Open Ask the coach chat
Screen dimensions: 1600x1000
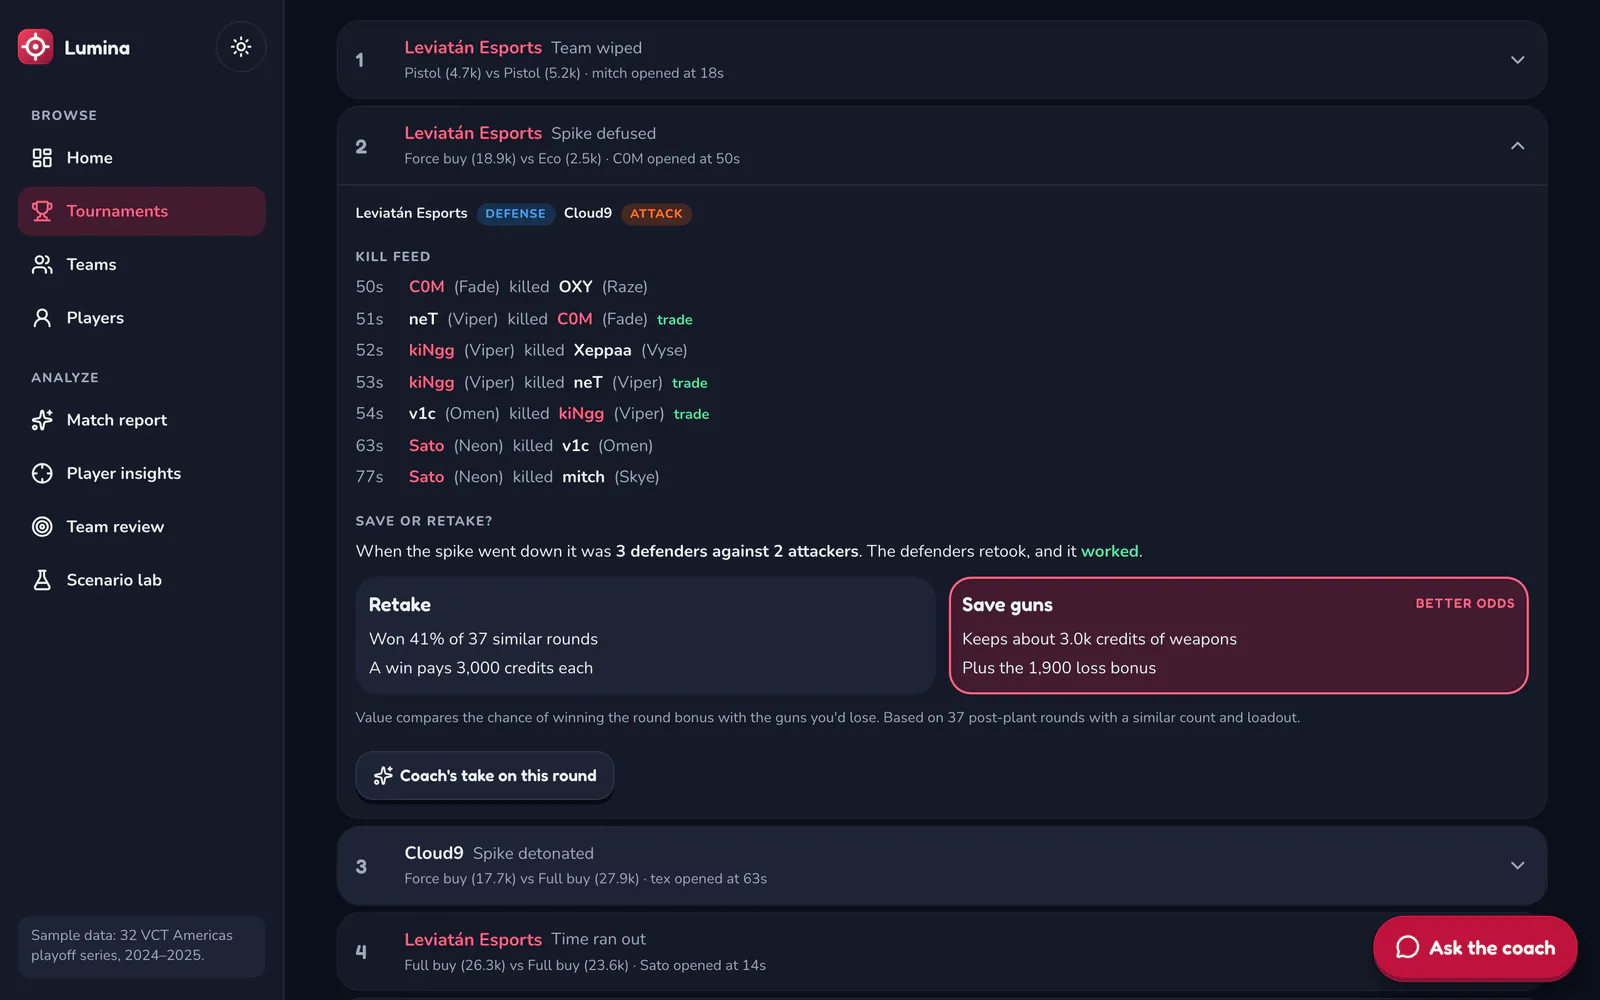(1475, 948)
